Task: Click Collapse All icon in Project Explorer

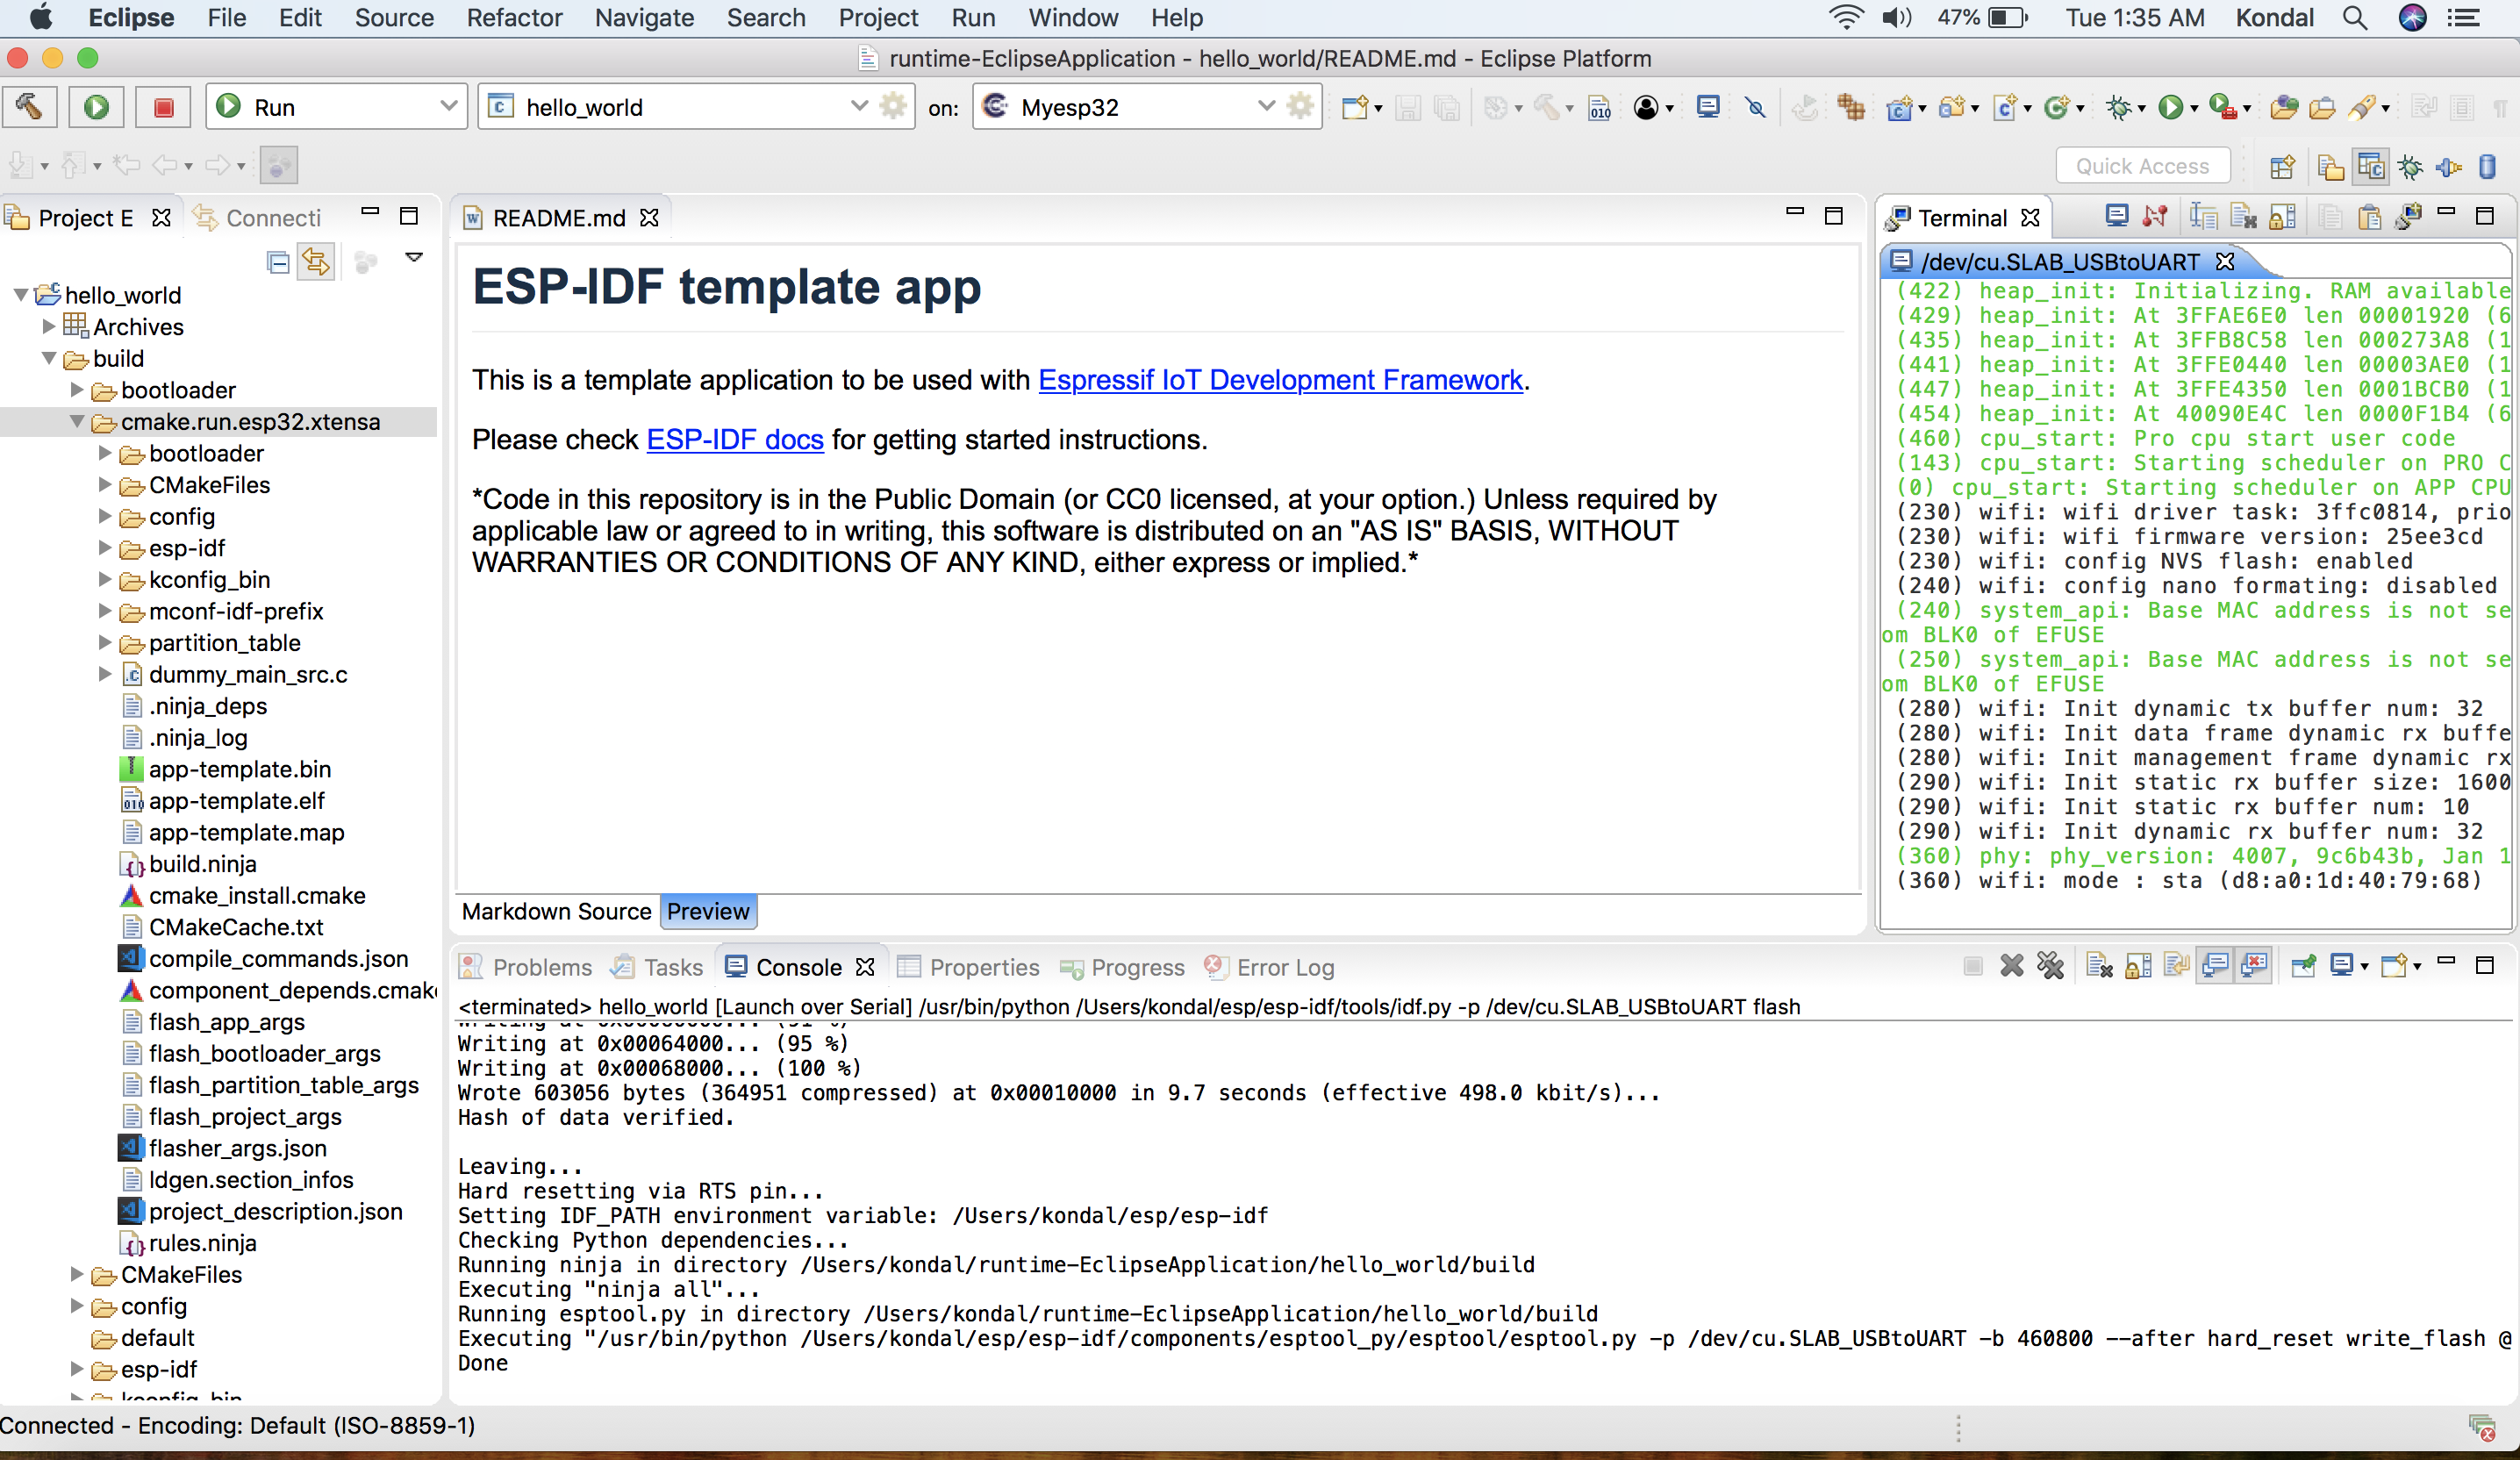Action: tap(278, 262)
